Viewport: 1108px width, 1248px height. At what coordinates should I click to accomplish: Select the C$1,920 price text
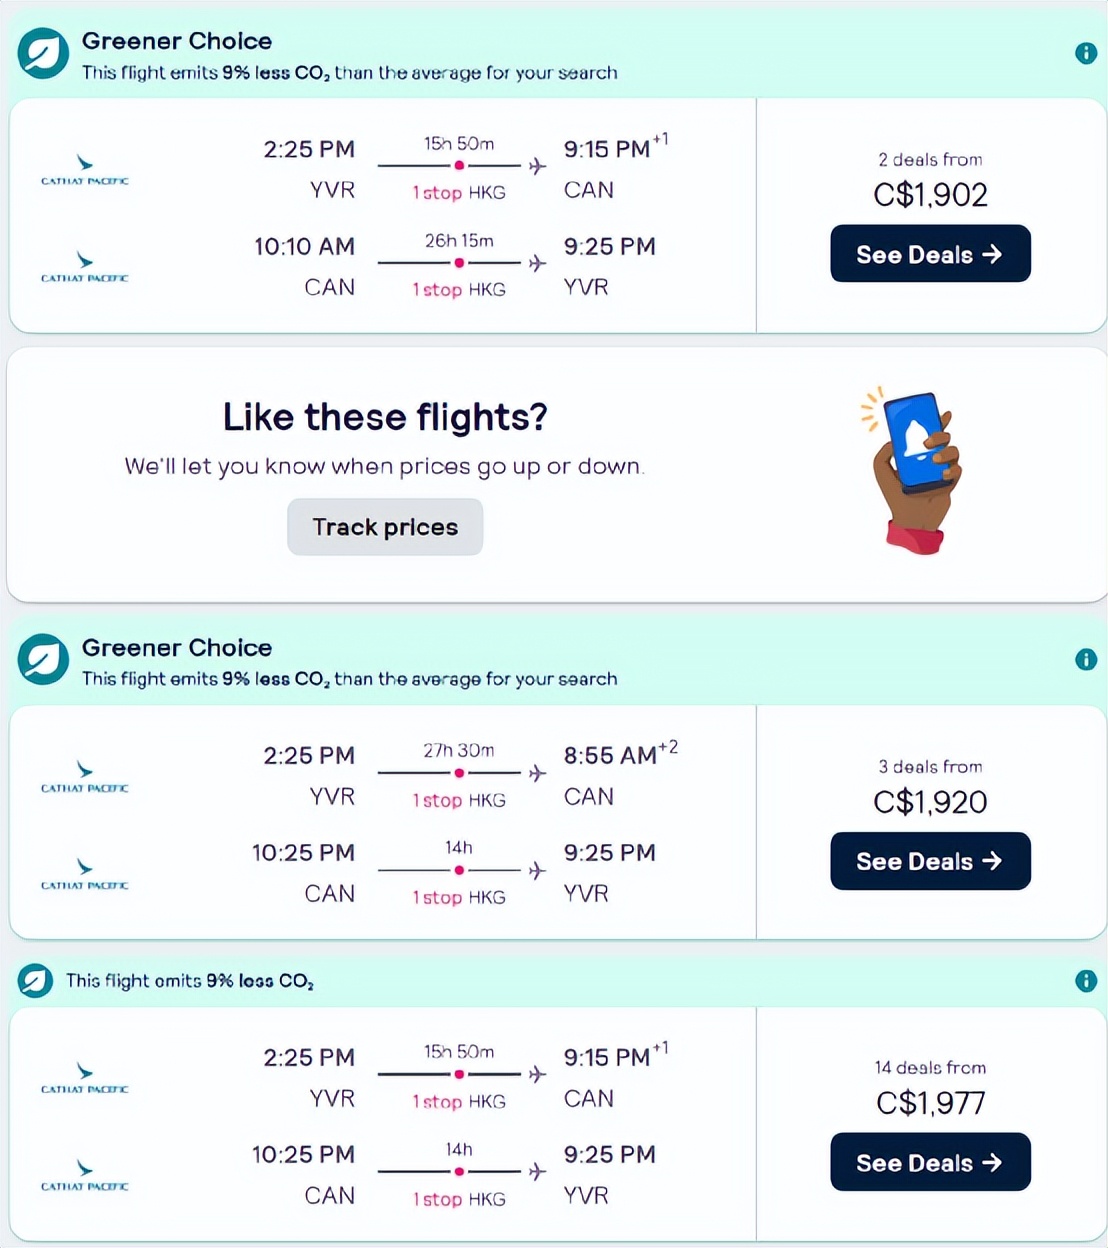point(930,801)
